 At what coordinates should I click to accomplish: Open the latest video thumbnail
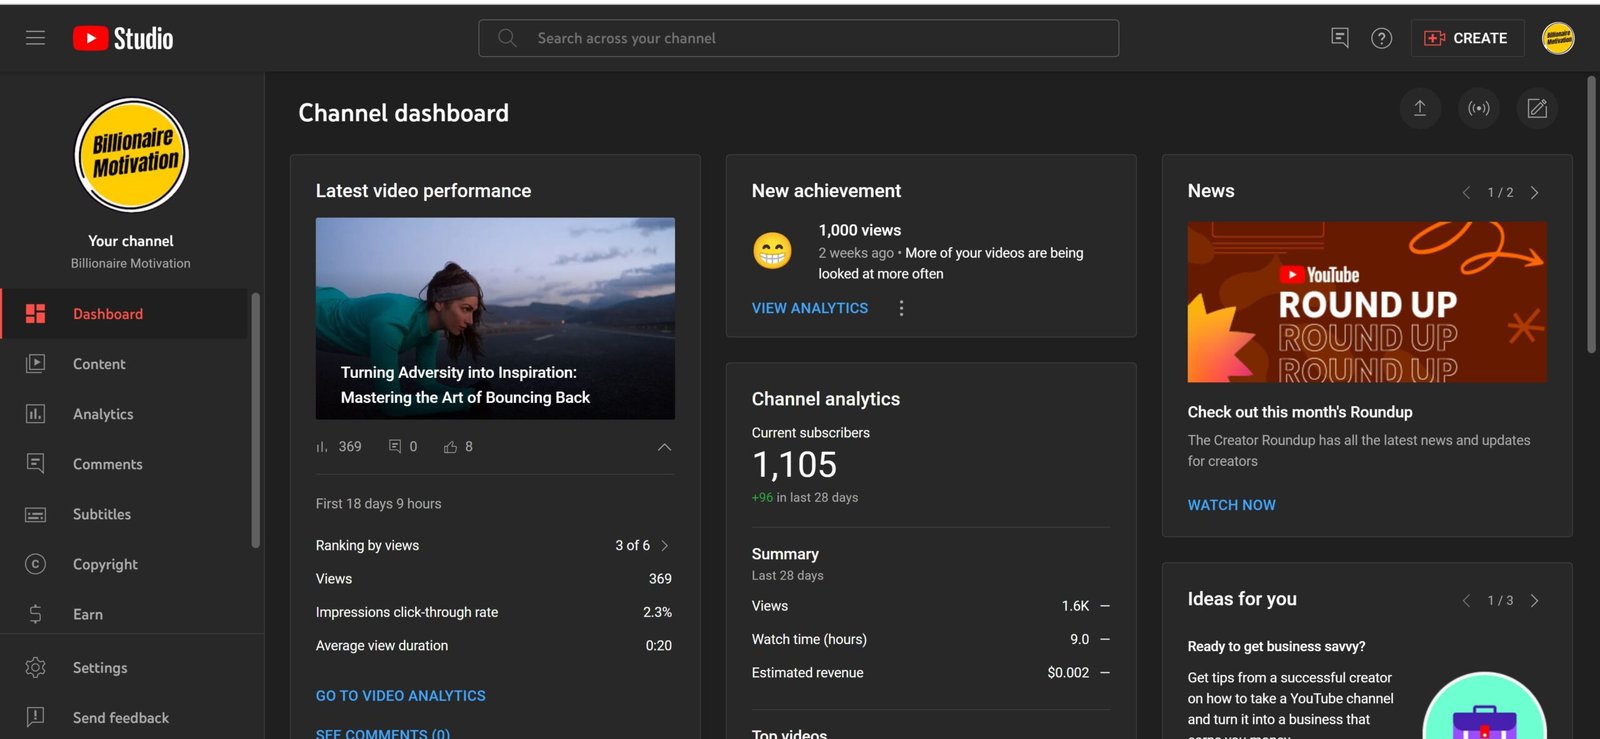[x=495, y=318]
